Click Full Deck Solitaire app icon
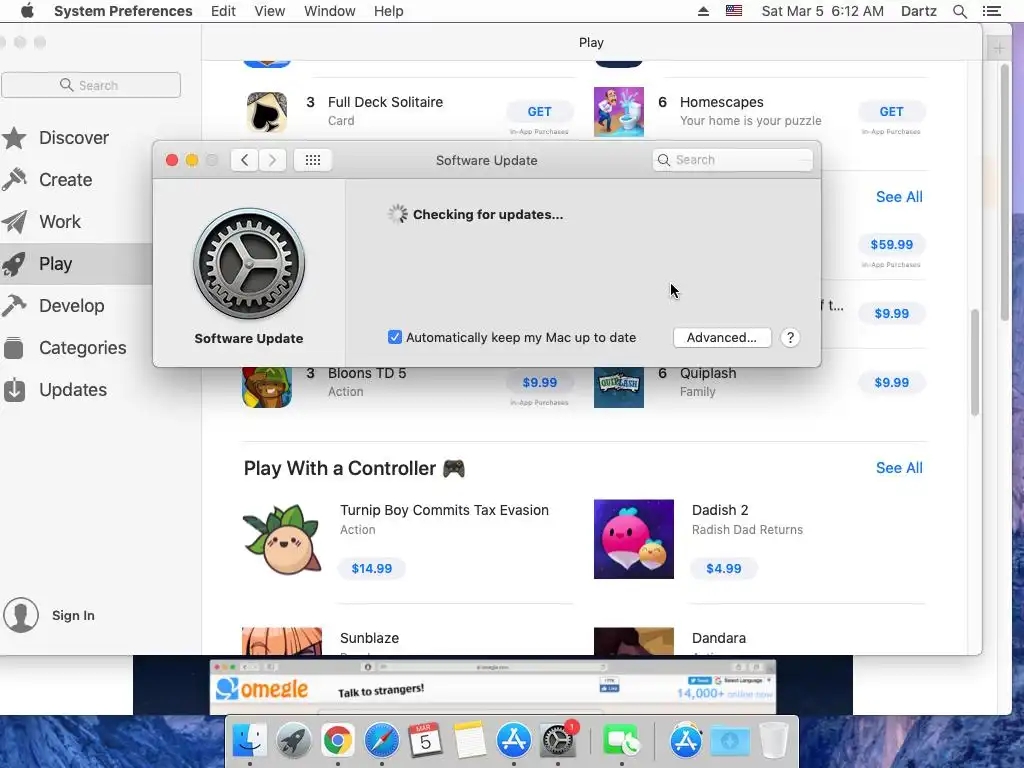 pyautogui.click(x=266, y=112)
